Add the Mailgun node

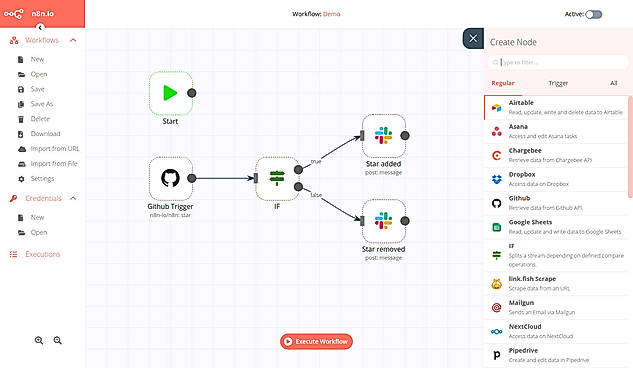(x=556, y=307)
